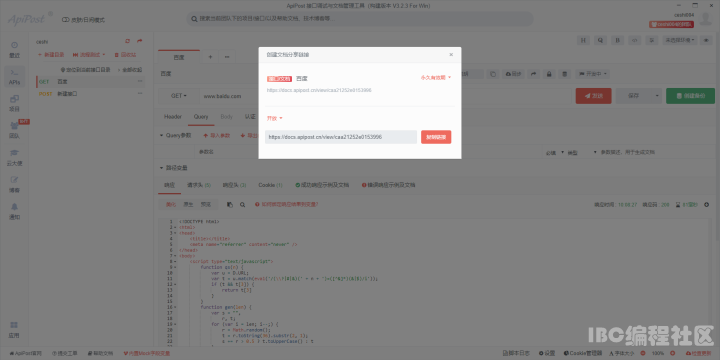
Task: Open the notifications bell icon
Action: (15, 211)
